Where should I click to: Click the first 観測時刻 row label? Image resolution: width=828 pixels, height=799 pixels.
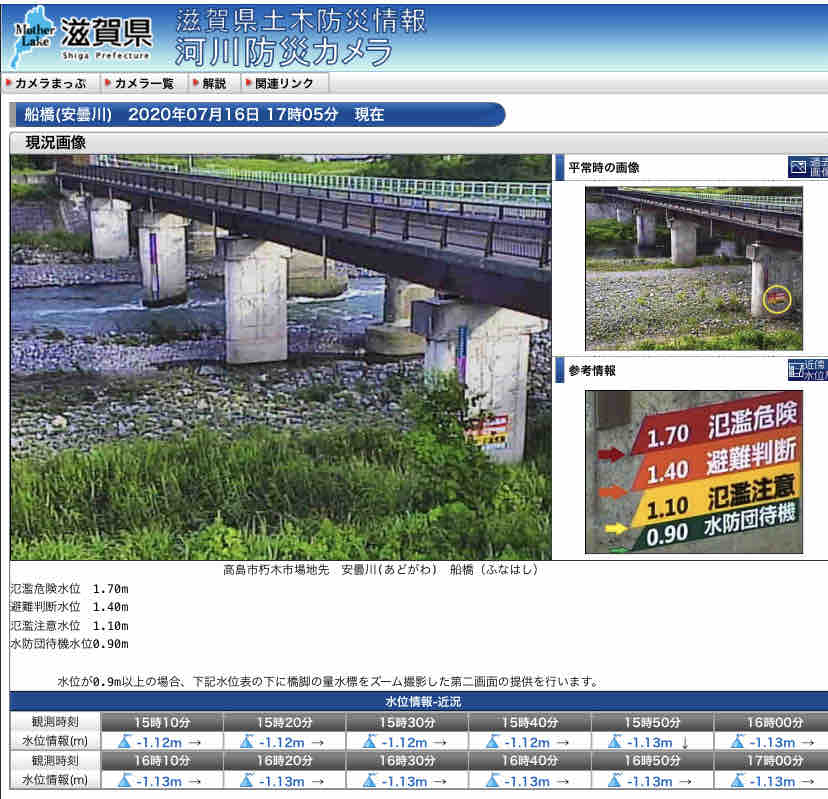[55, 722]
